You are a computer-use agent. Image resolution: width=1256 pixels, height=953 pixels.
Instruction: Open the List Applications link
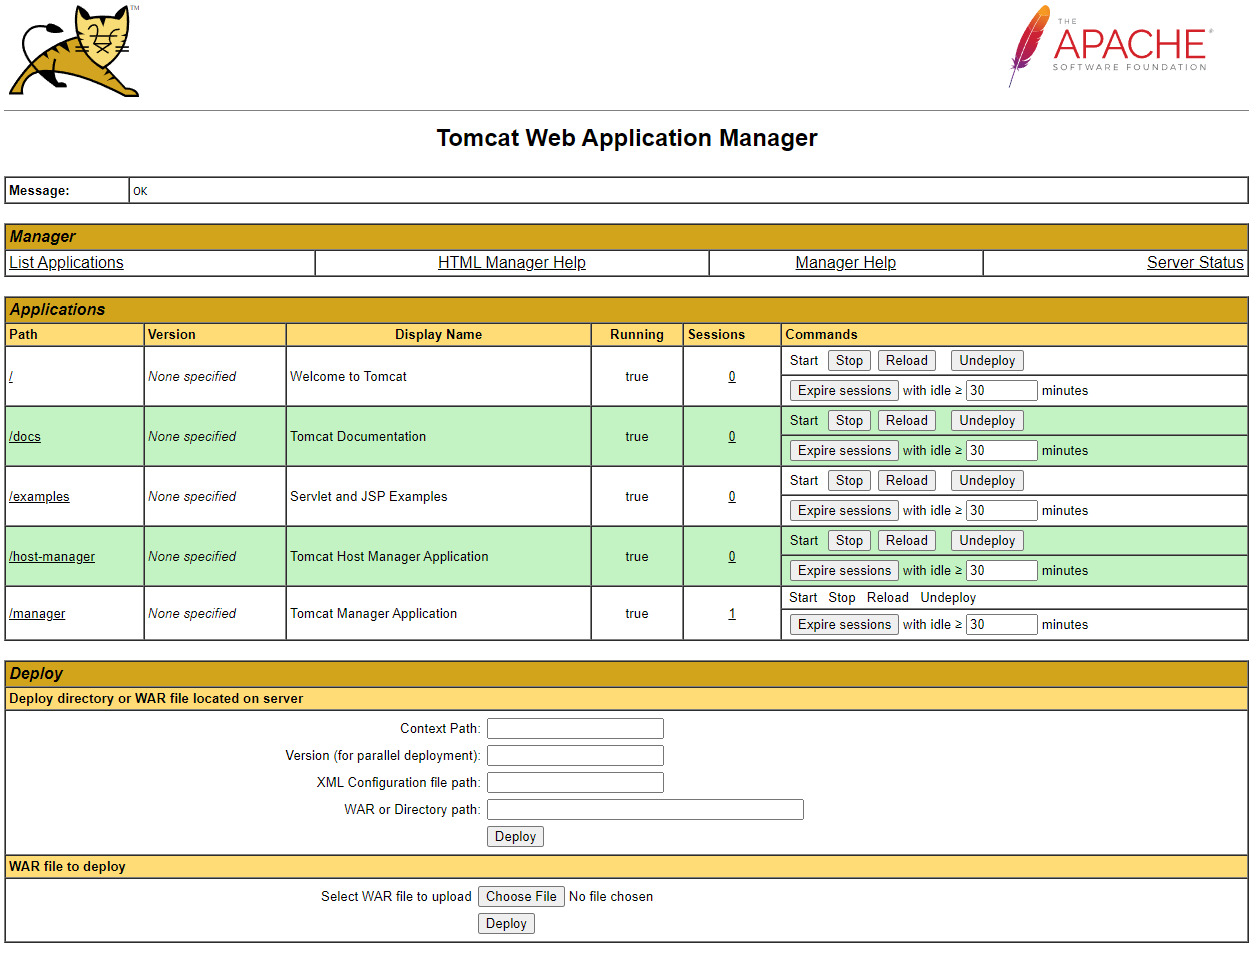pos(66,263)
